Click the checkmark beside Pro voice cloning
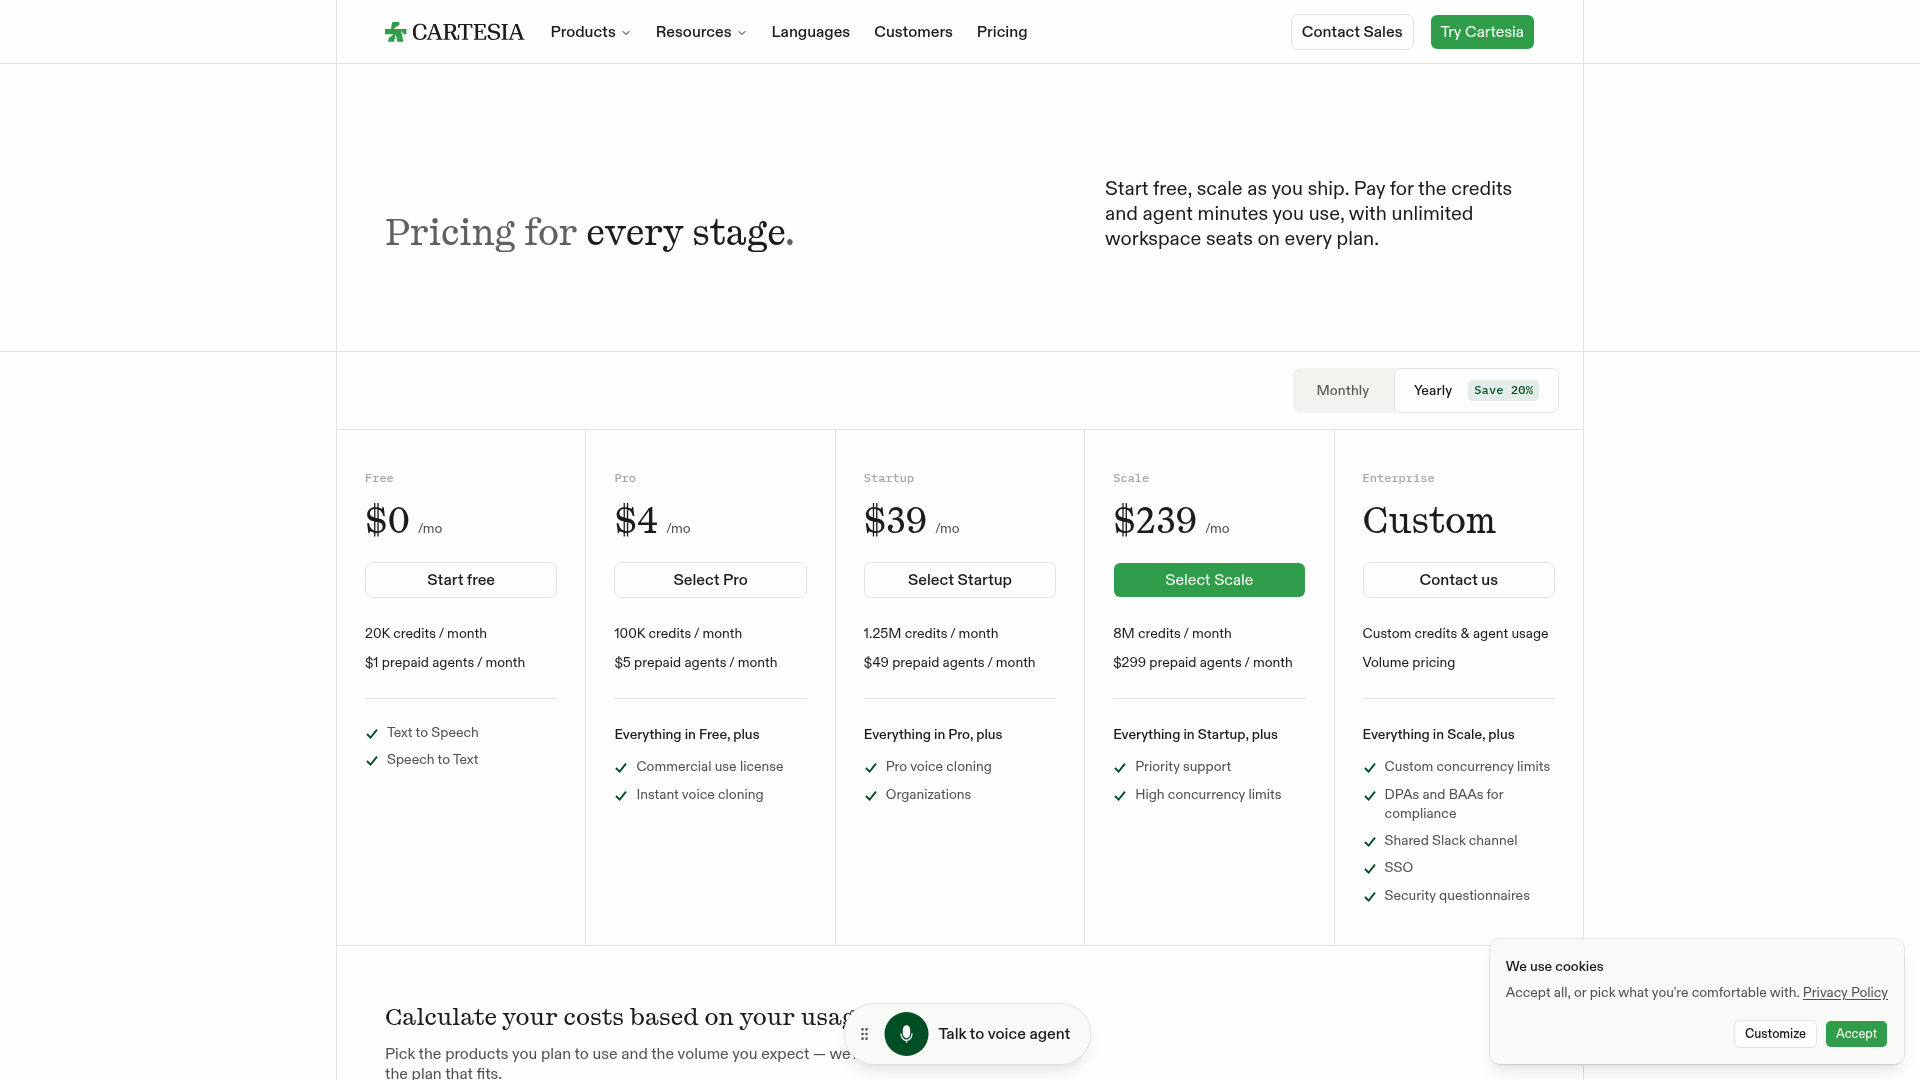This screenshot has height=1080, width=1920. 870,767
